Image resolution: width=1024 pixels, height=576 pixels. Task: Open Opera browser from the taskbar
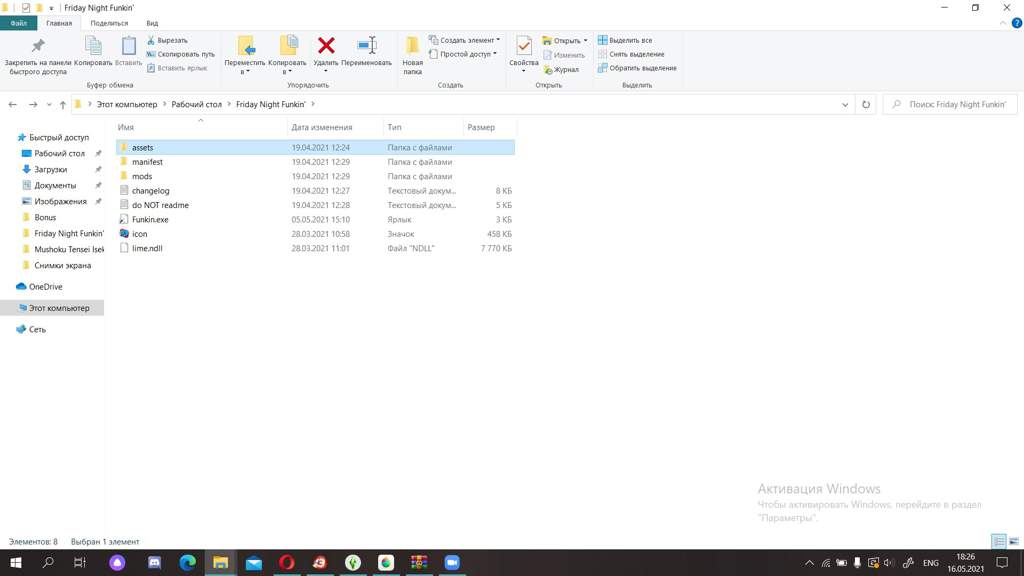[287, 562]
